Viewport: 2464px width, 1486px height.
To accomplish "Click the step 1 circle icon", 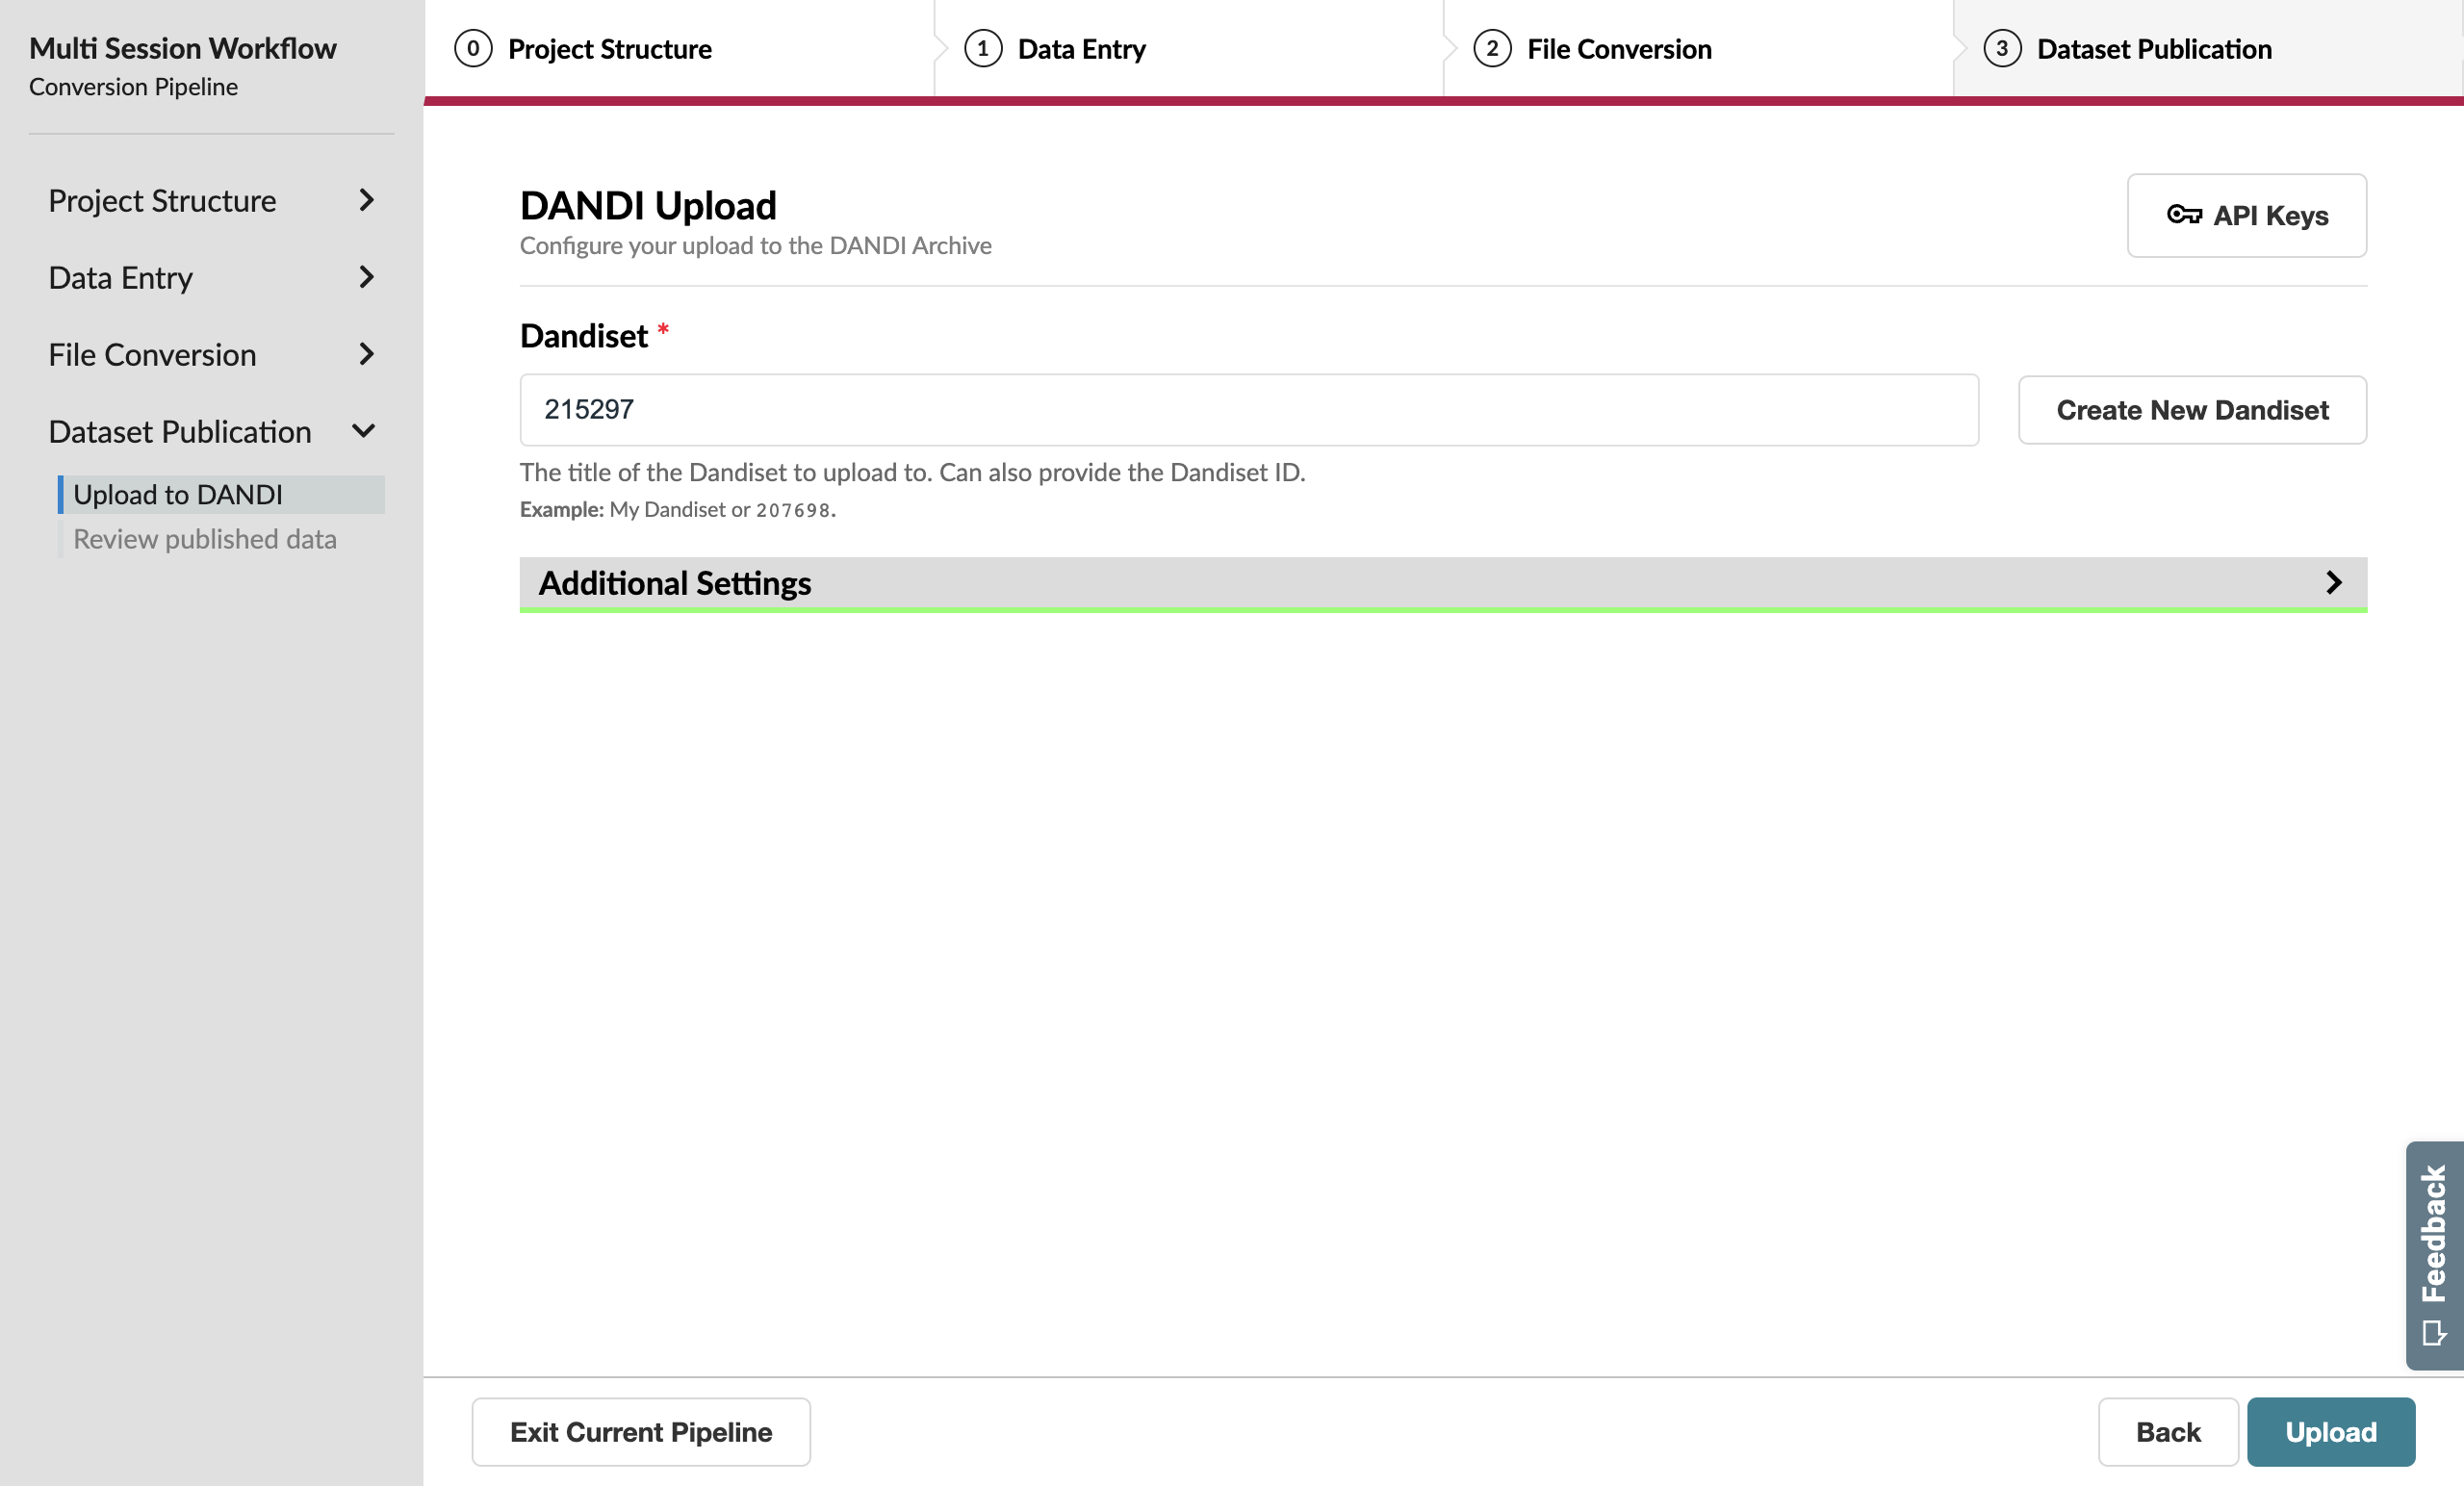I will click(x=983, y=49).
